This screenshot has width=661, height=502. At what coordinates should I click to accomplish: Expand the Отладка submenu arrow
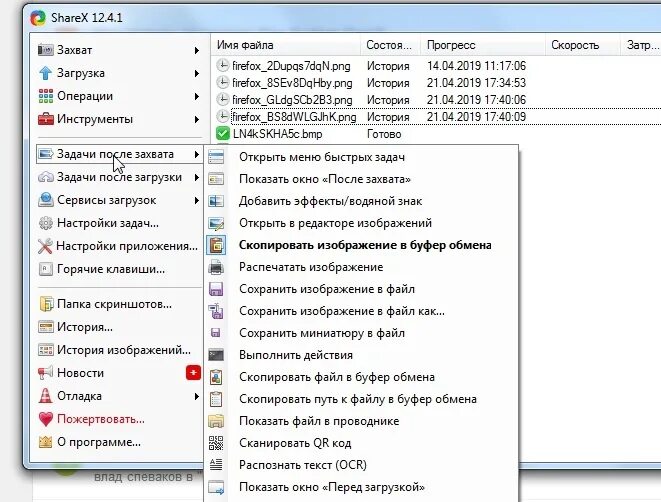point(196,396)
